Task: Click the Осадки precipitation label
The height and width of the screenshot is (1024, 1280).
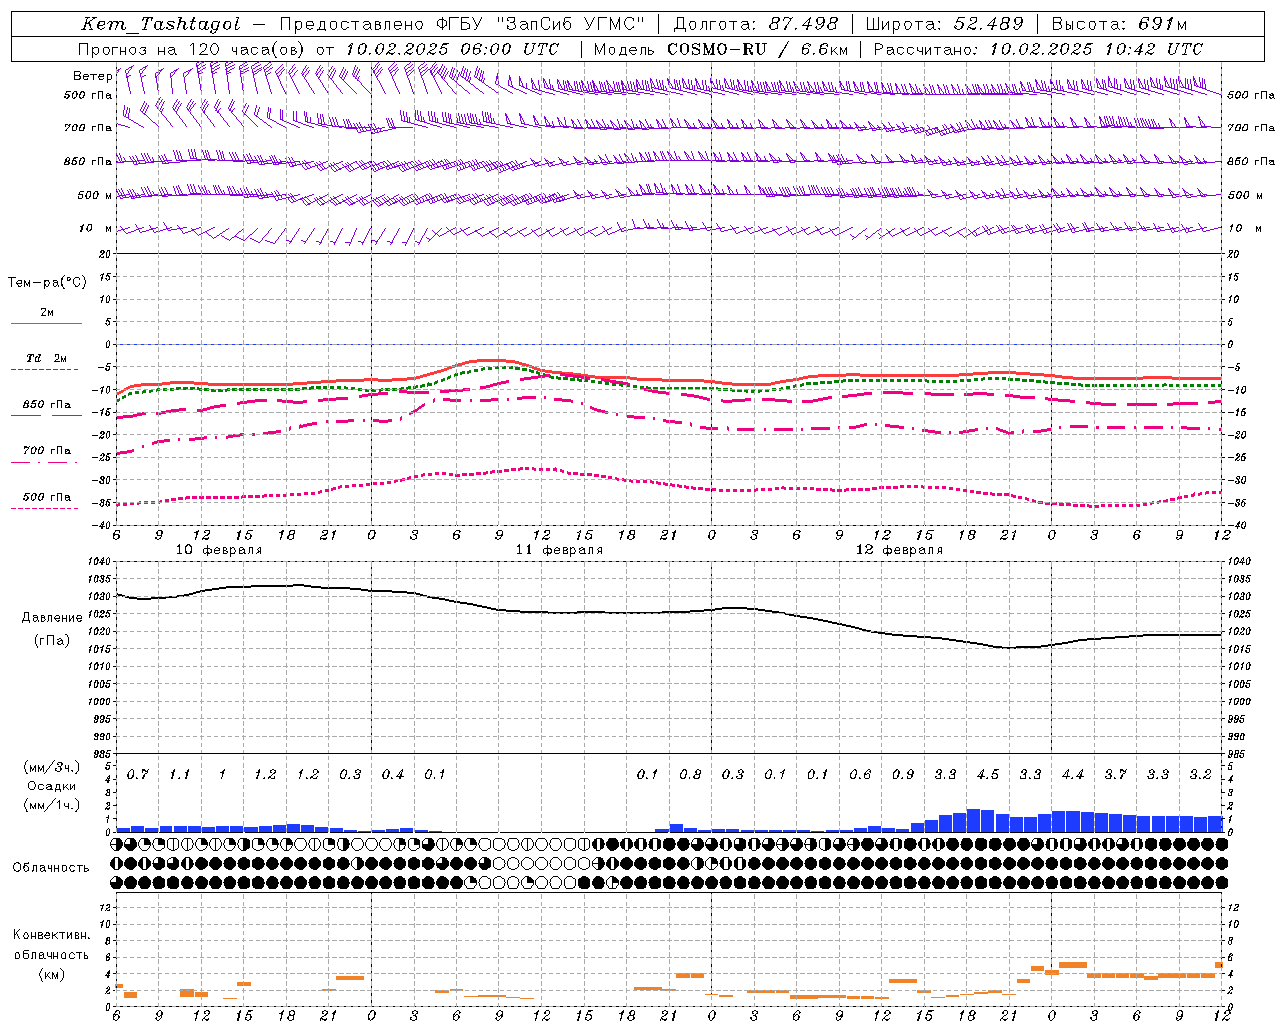Action: tap(52, 786)
